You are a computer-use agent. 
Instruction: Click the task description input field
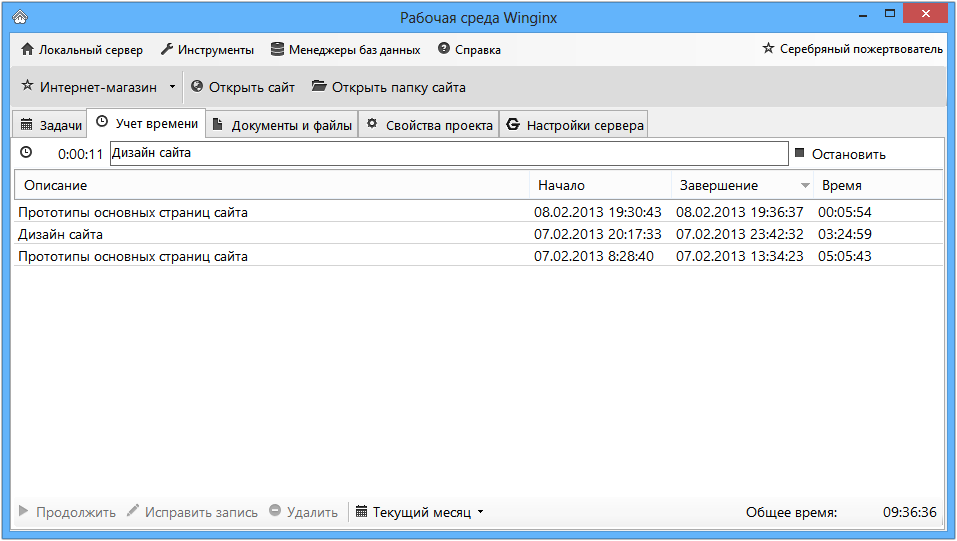pos(448,154)
